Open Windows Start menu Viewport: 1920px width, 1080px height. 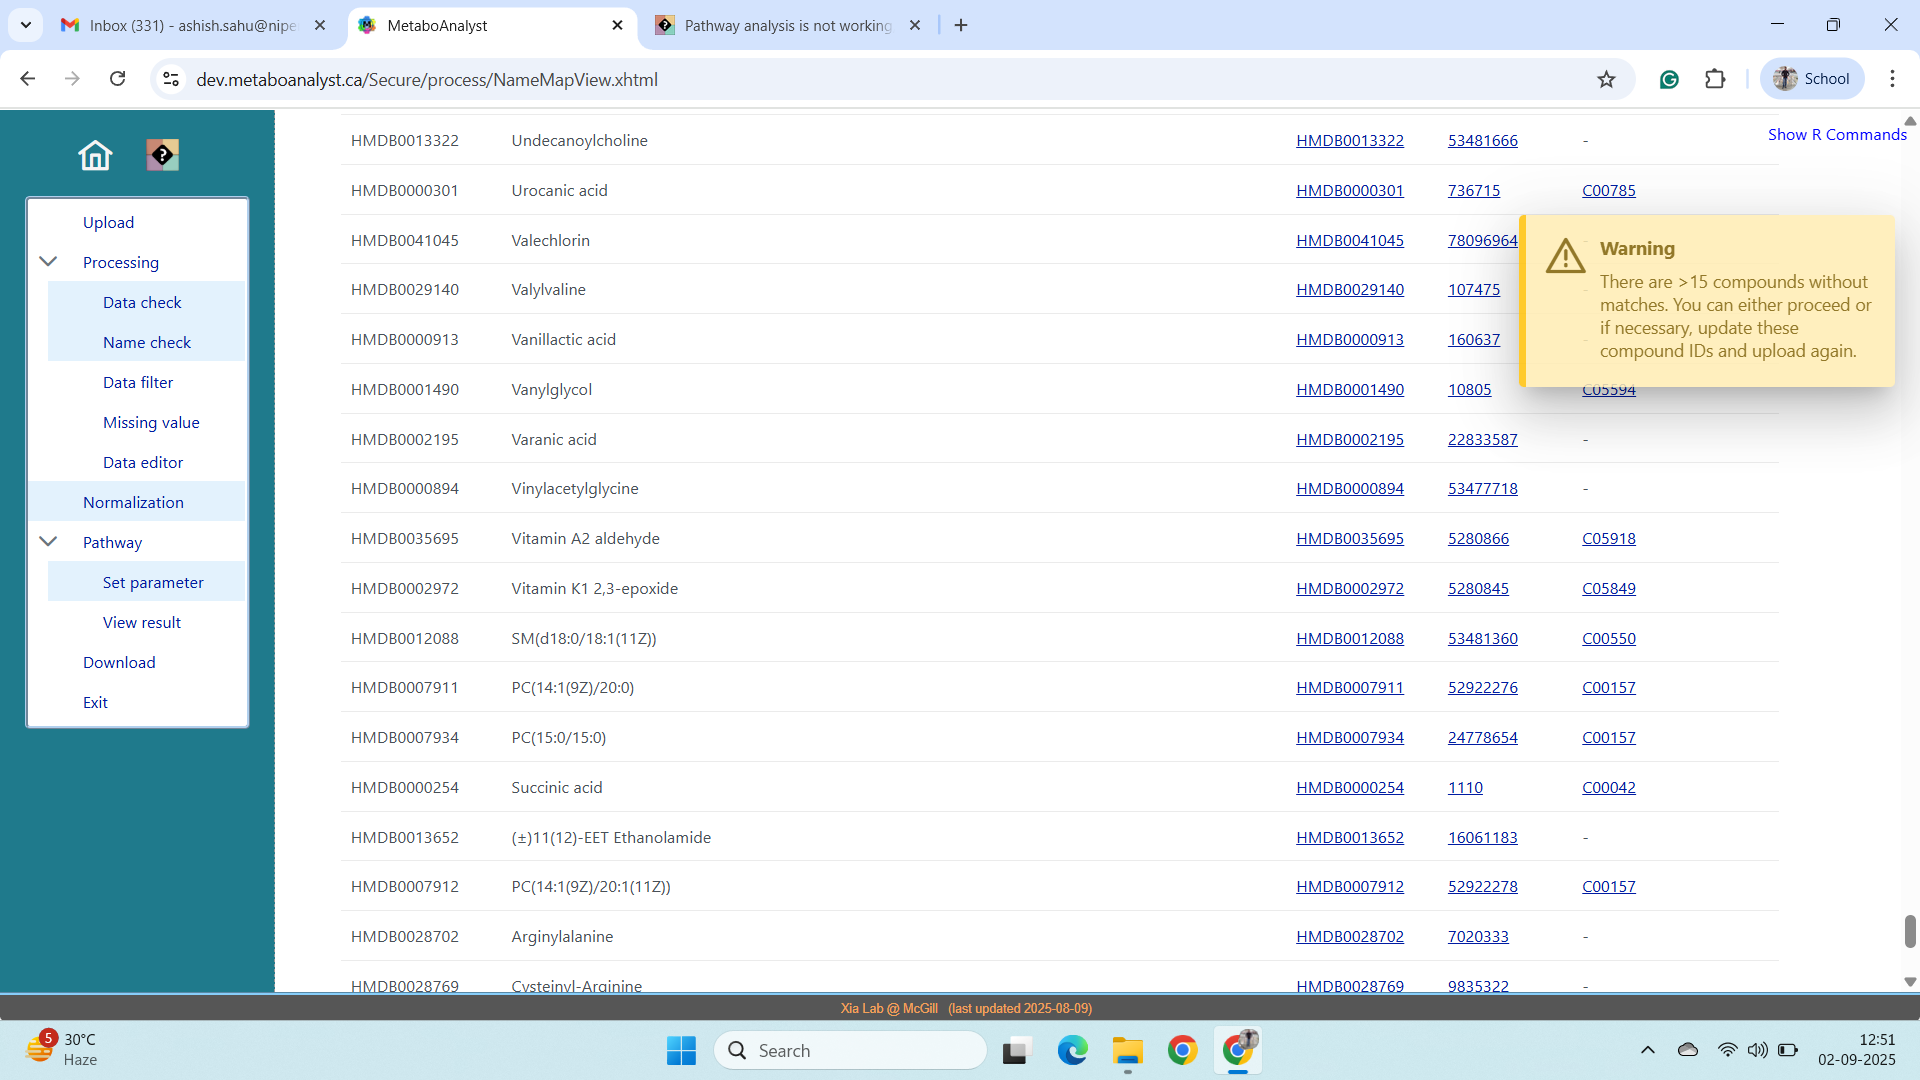pos(681,1050)
